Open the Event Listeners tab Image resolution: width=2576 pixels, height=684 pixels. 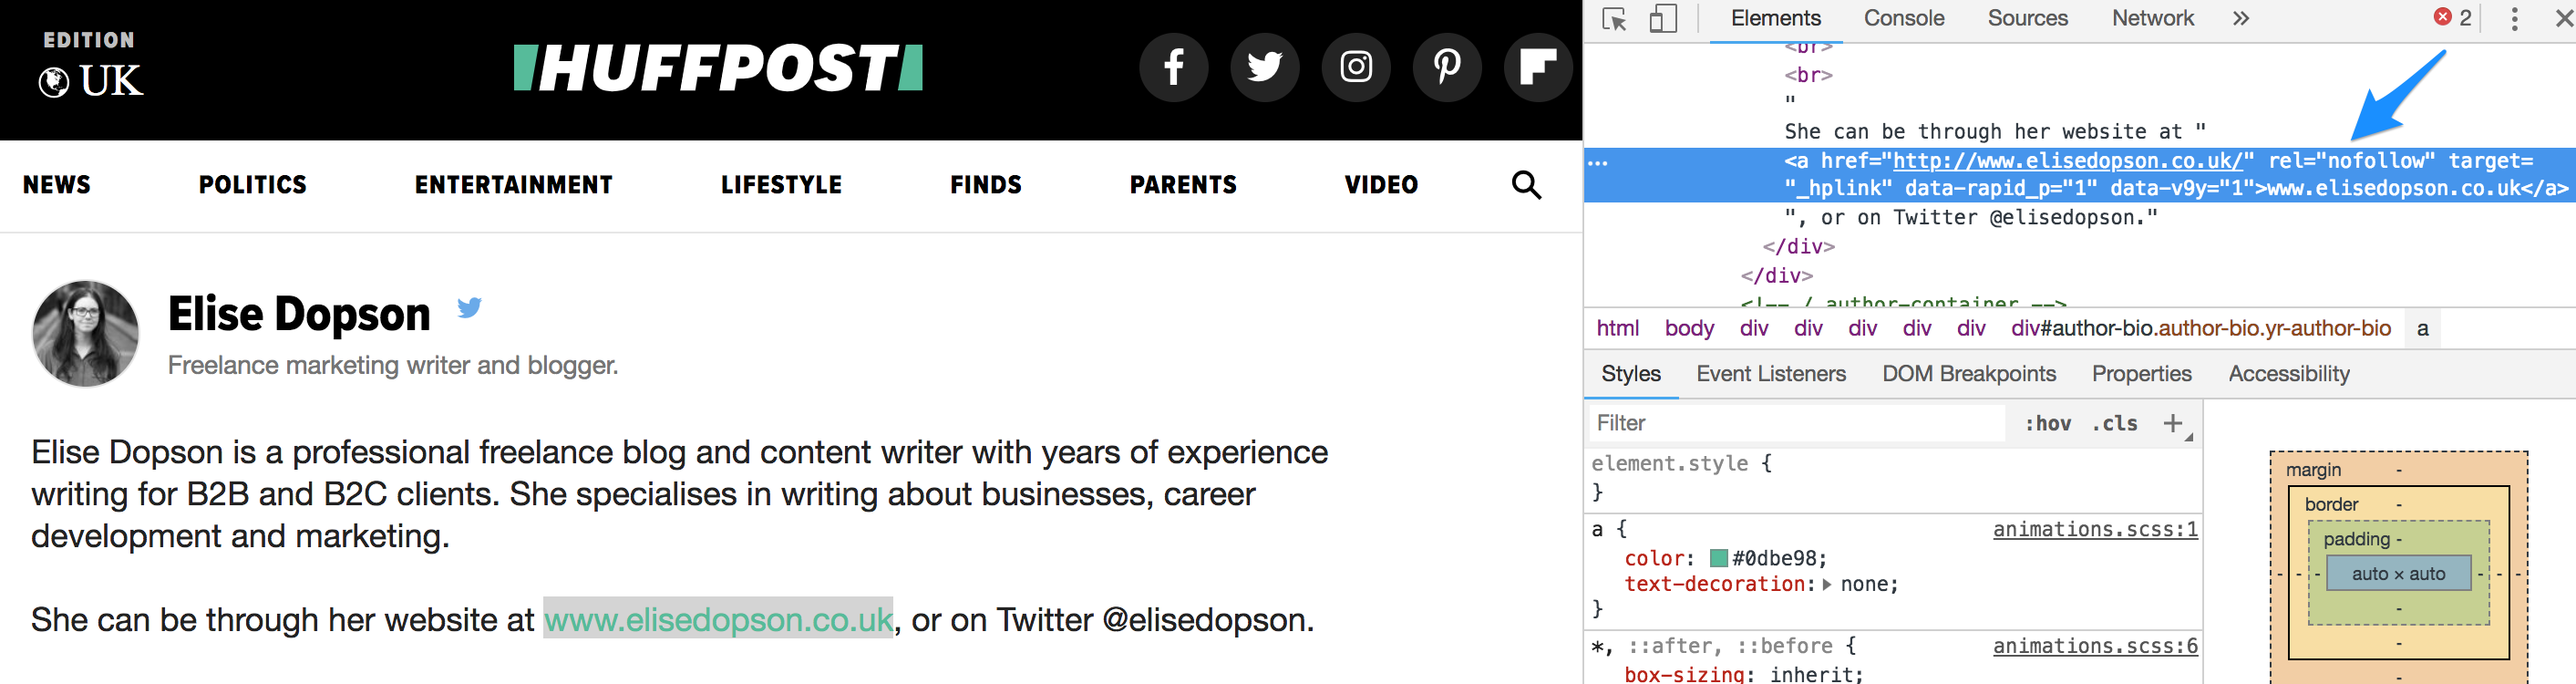click(1770, 374)
